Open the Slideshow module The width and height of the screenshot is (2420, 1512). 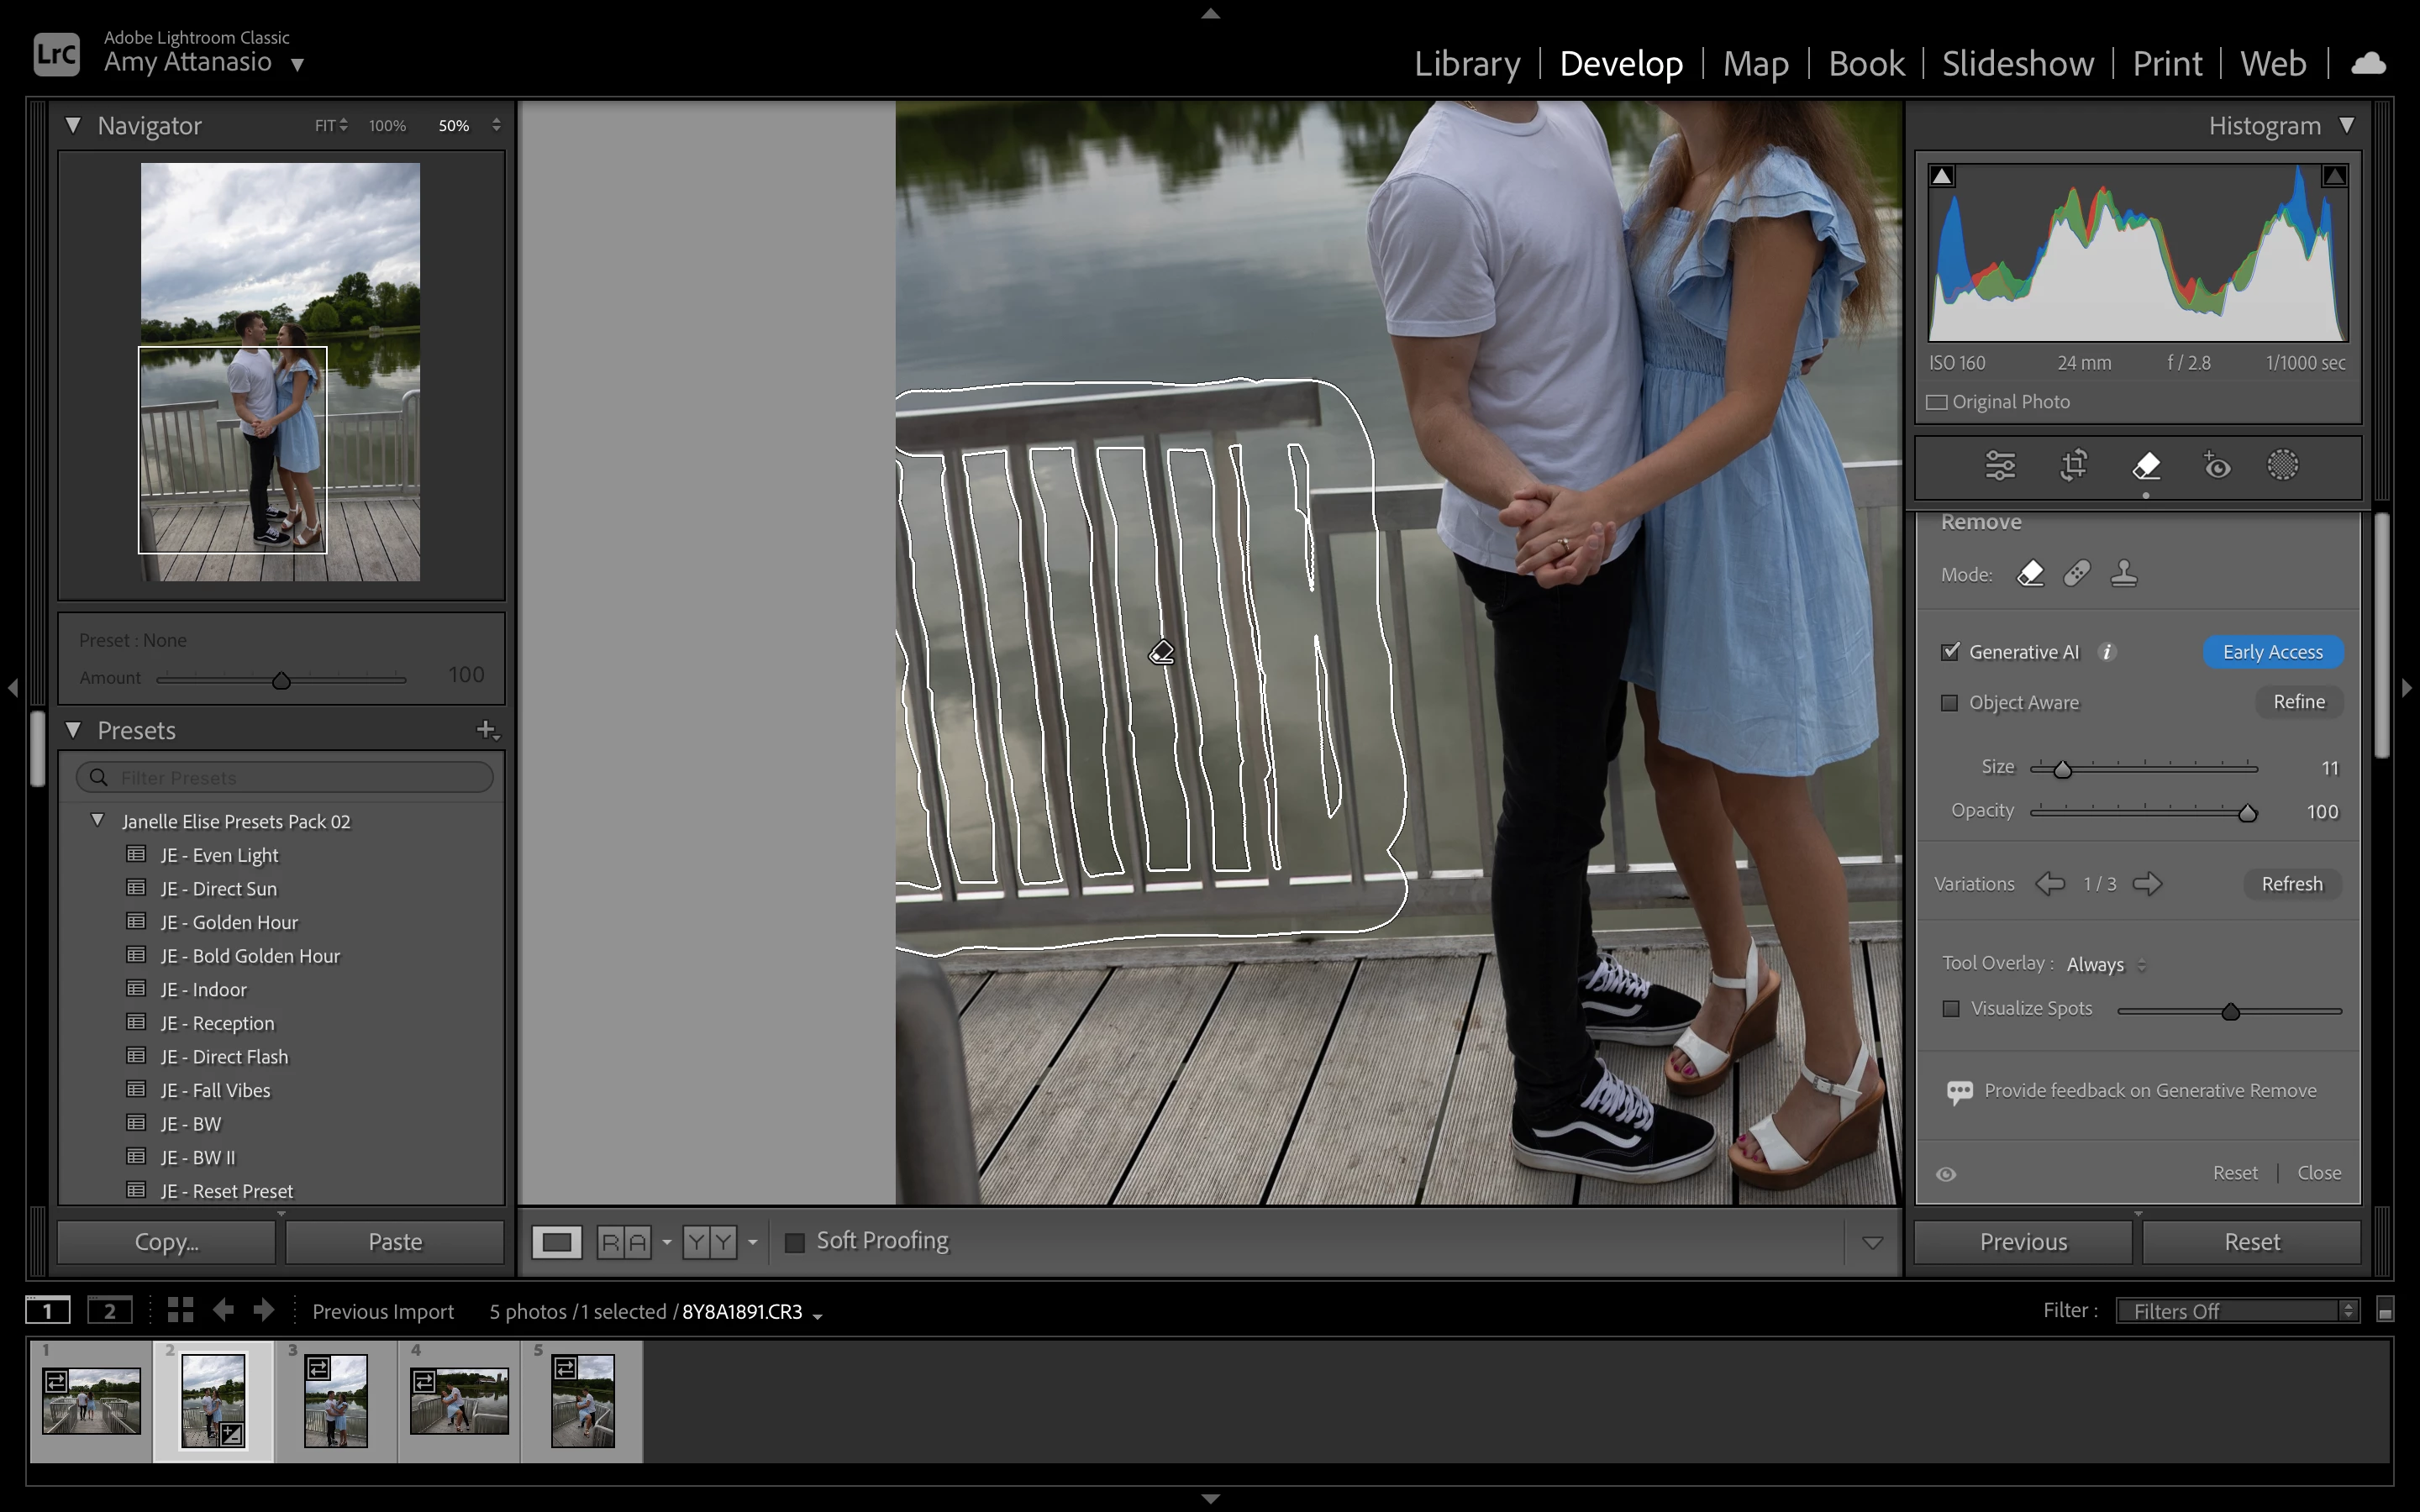tap(2017, 64)
